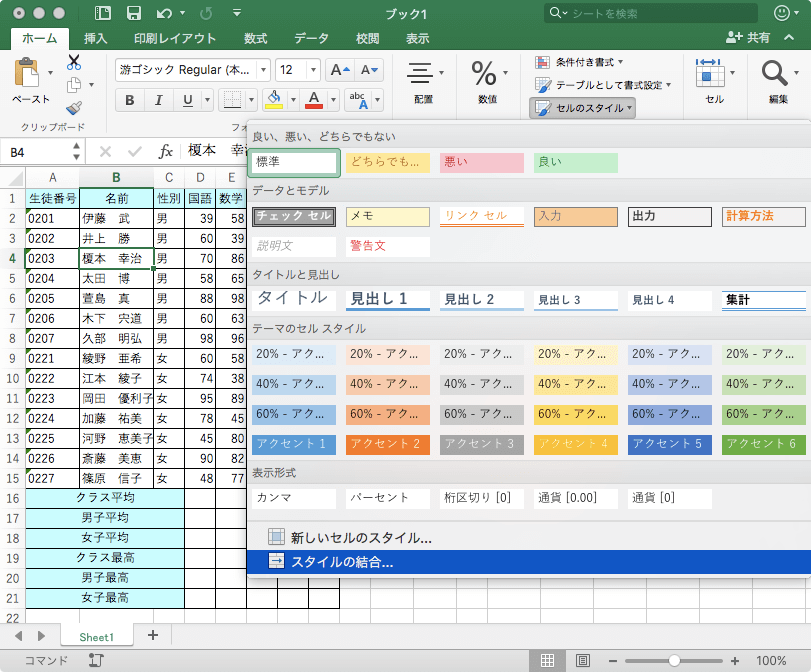This screenshot has width=811, height=672.
Task: Click the シートを検索 search field
Action: (651, 13)
